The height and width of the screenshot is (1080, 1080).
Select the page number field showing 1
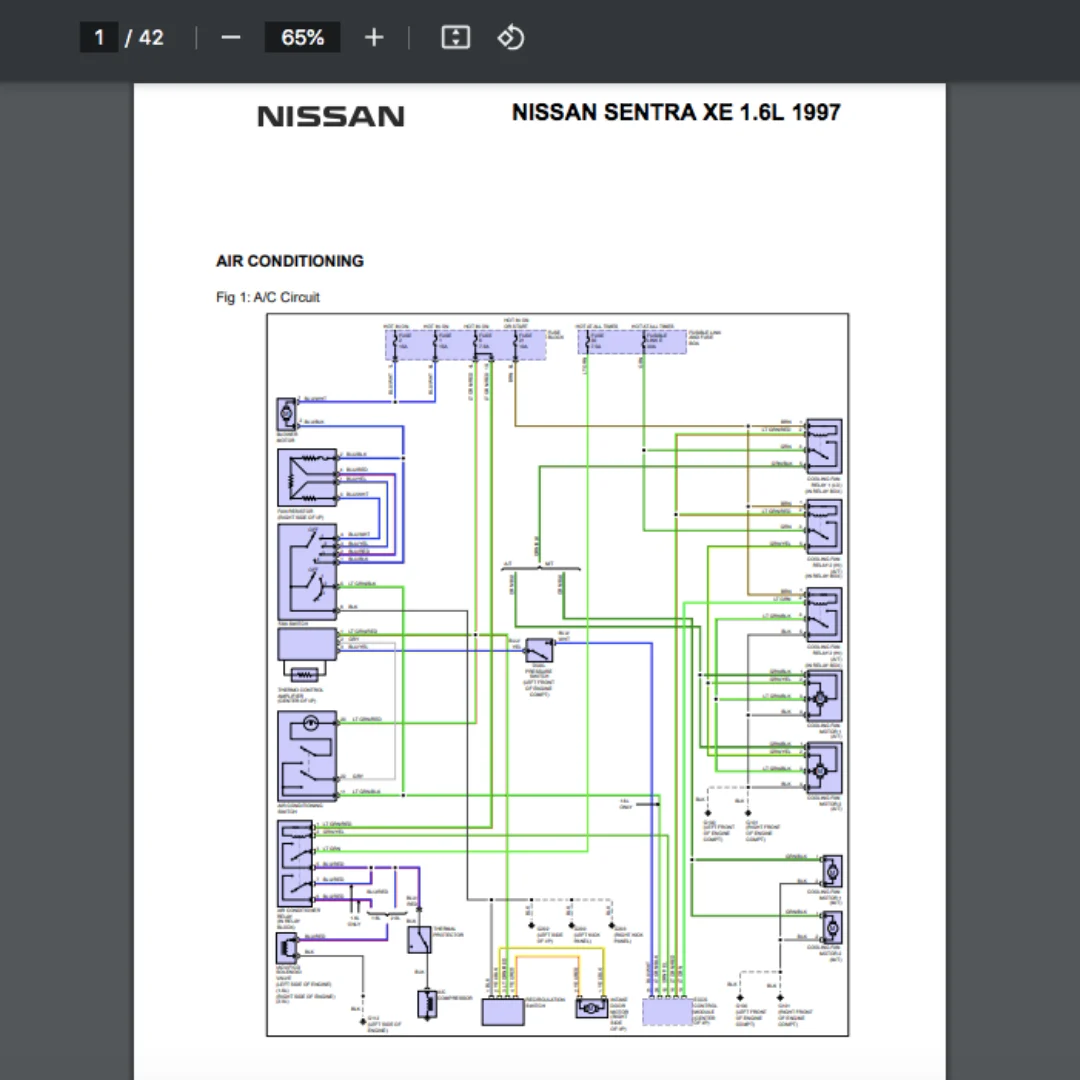click(99, 37)
